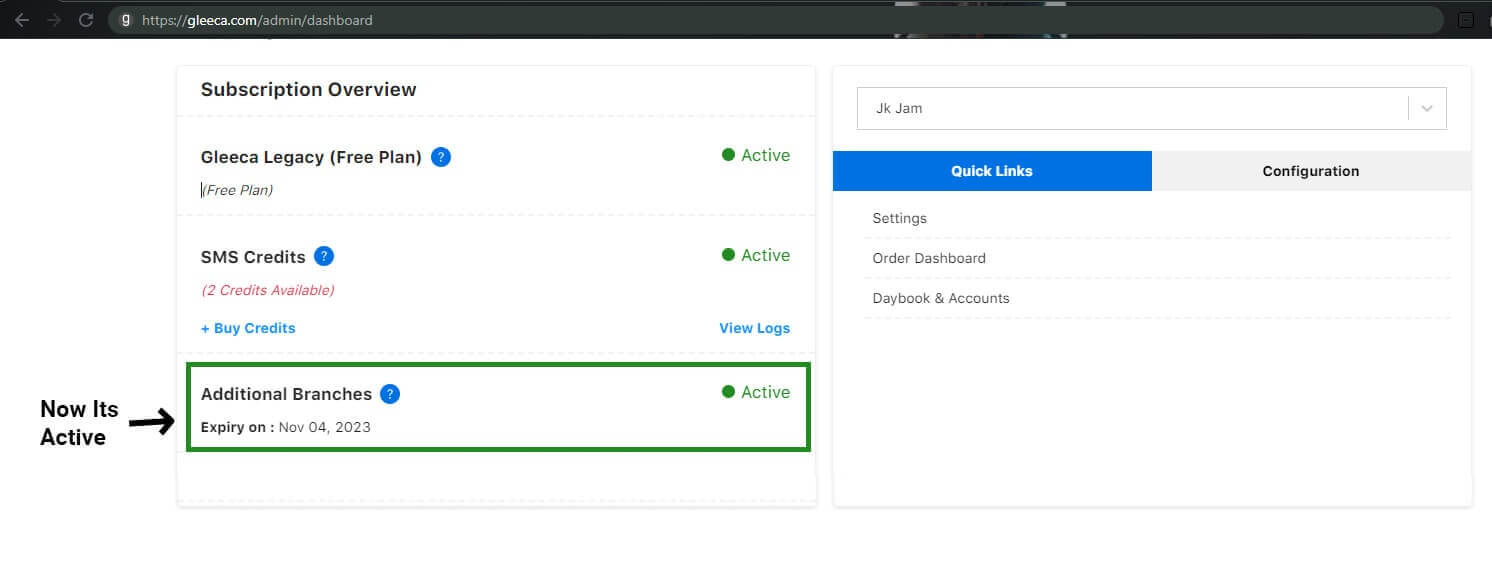This screenshot has width=1492, height=562.
Task: Click help icon beside Gleeca Legacy plan
Action: pos(441,157)
